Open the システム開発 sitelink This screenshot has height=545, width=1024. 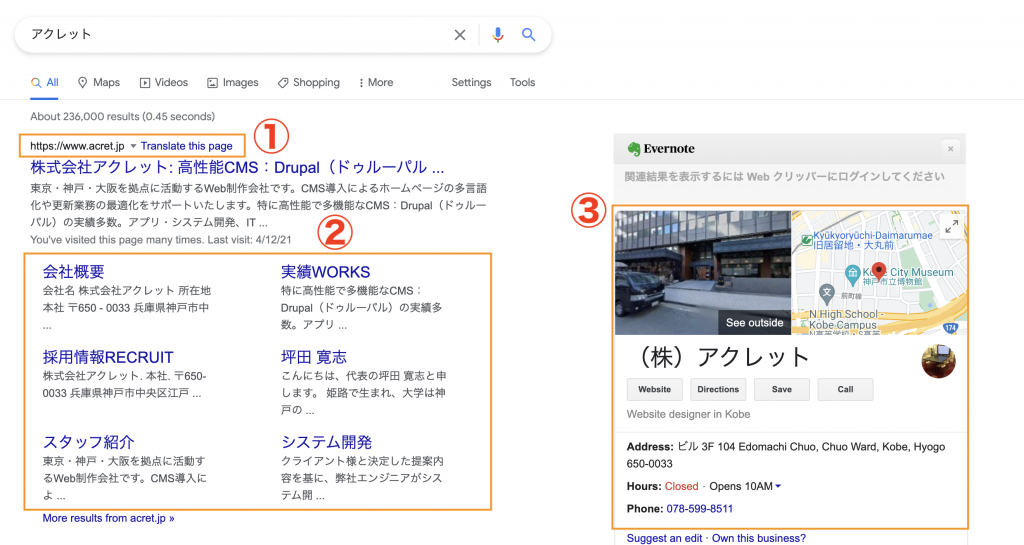coord(327,442)
